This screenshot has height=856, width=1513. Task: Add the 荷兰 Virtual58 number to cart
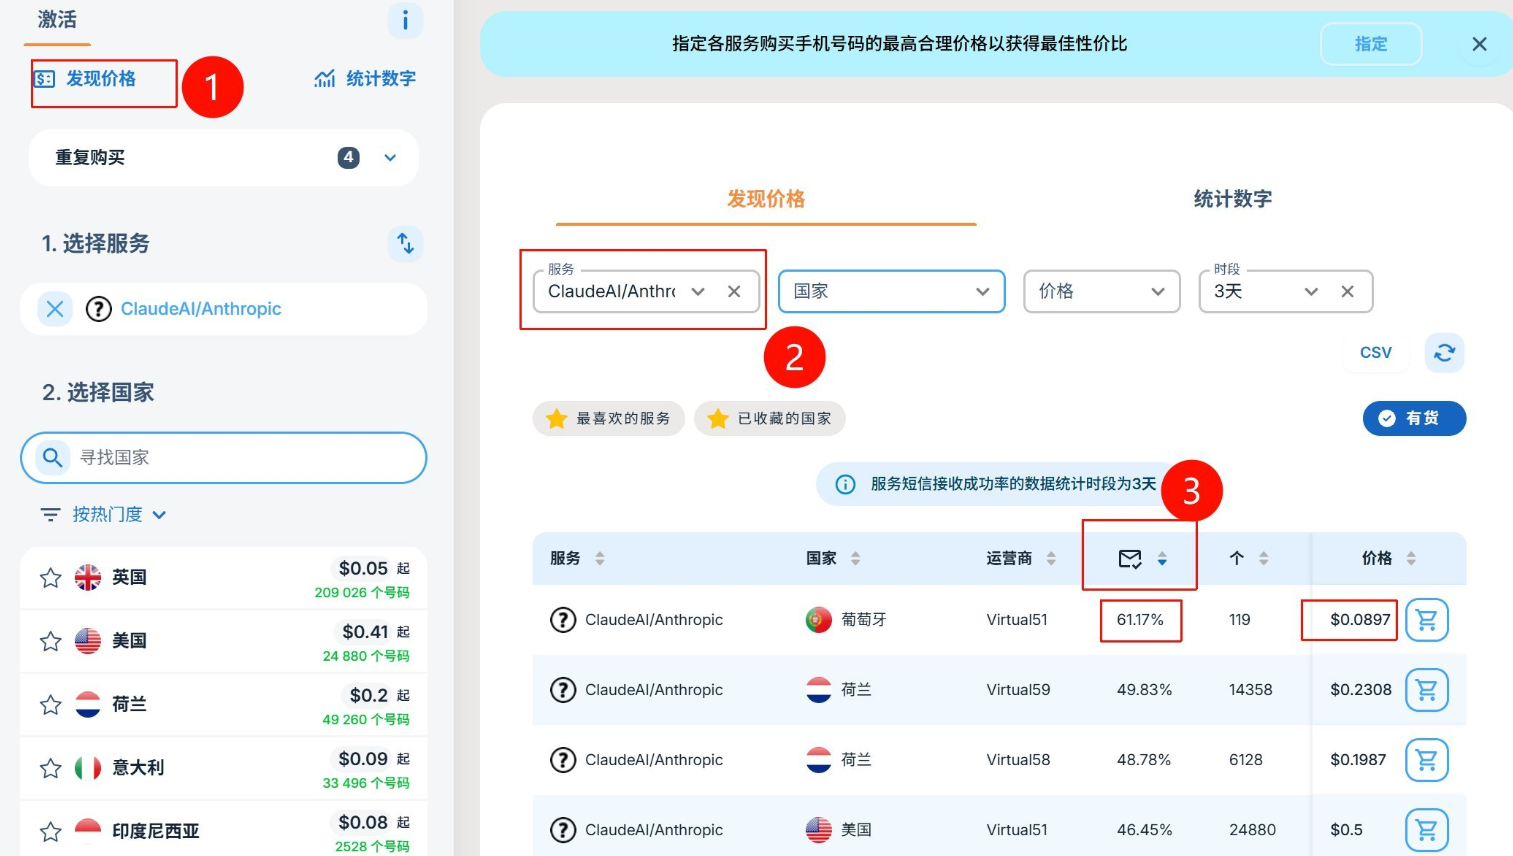(1427, 760)
